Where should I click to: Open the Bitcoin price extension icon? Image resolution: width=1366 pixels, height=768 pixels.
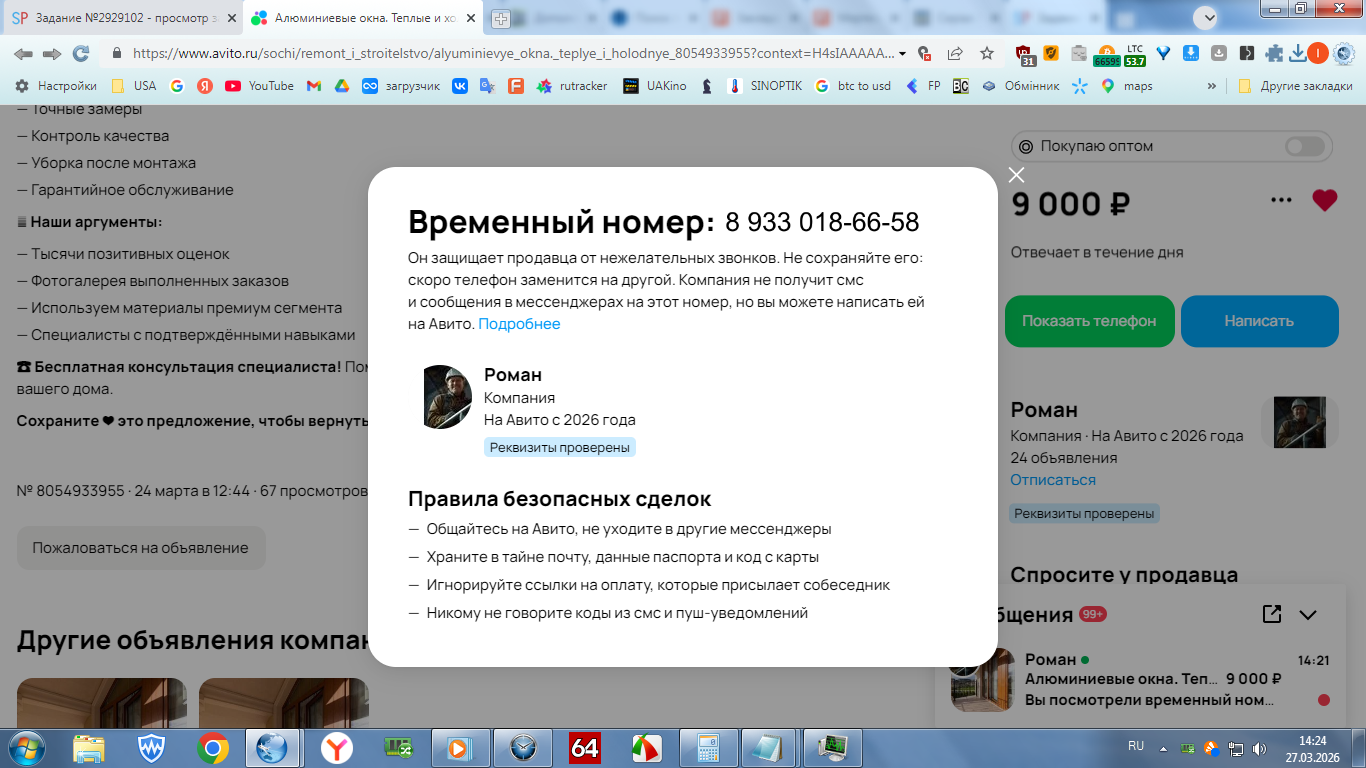click(1106, 55)
